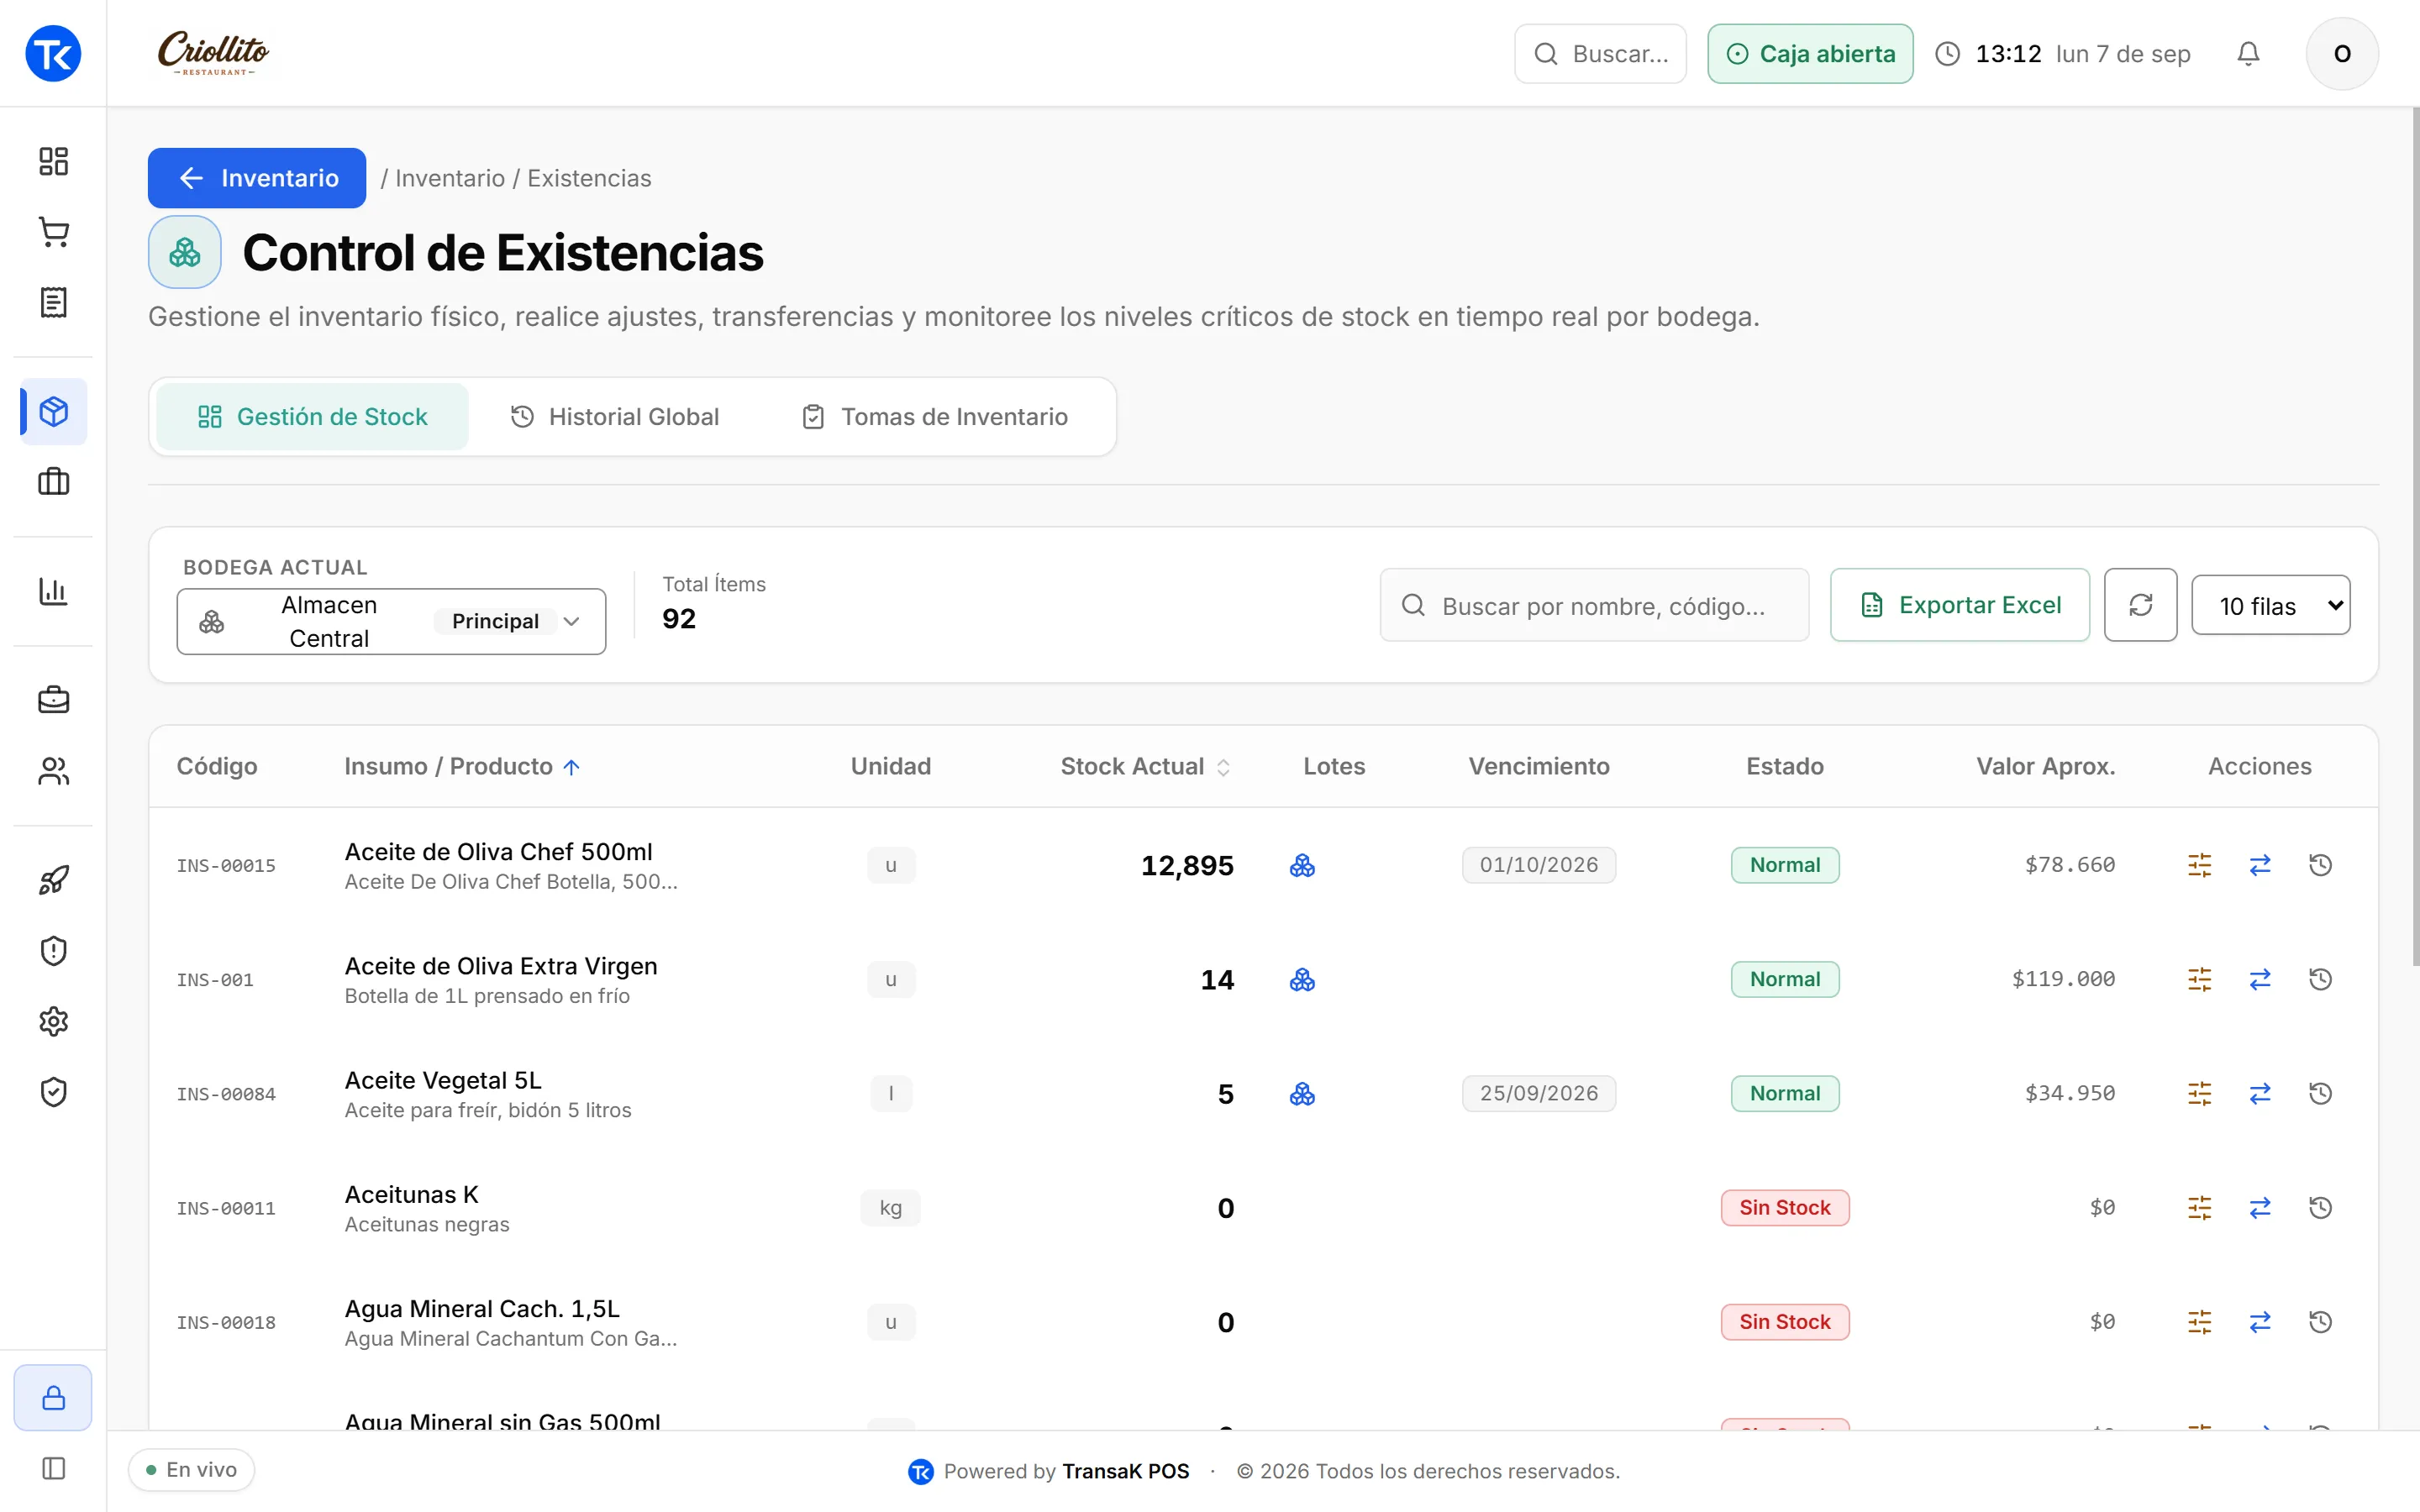Click the top Buscar... search field
2420x1512 pixels.
tap(1600, 54)
